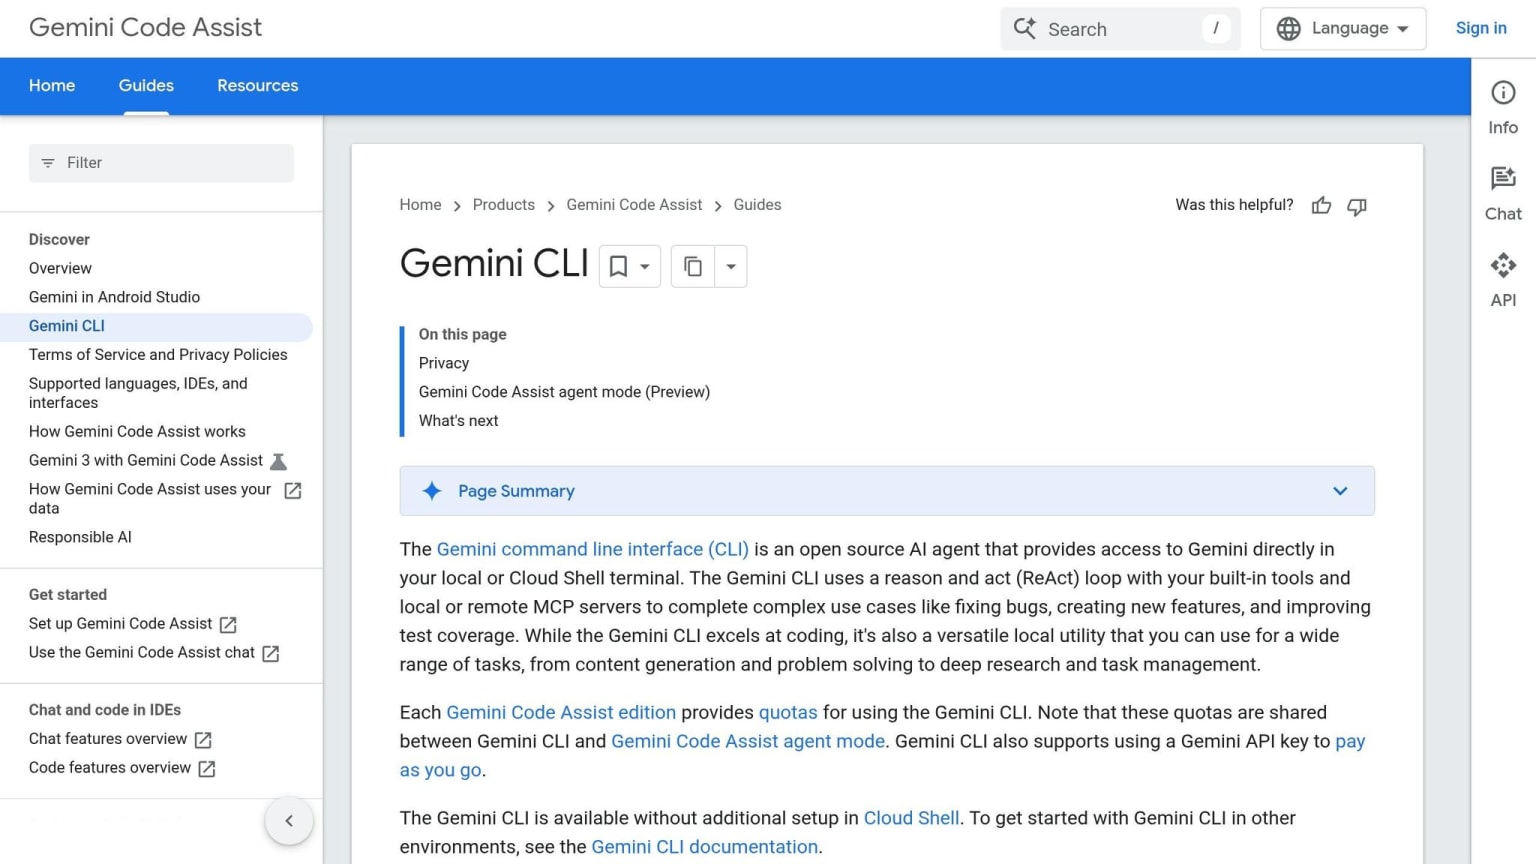Screen dimensions: 1536x864
Task: Click the Discover section heading
Action: pos(59,240)
